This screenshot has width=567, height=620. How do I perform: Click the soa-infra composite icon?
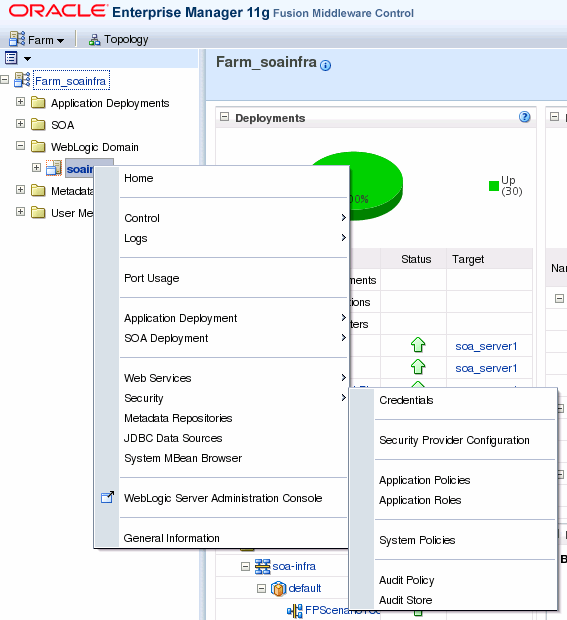point(262,566)
